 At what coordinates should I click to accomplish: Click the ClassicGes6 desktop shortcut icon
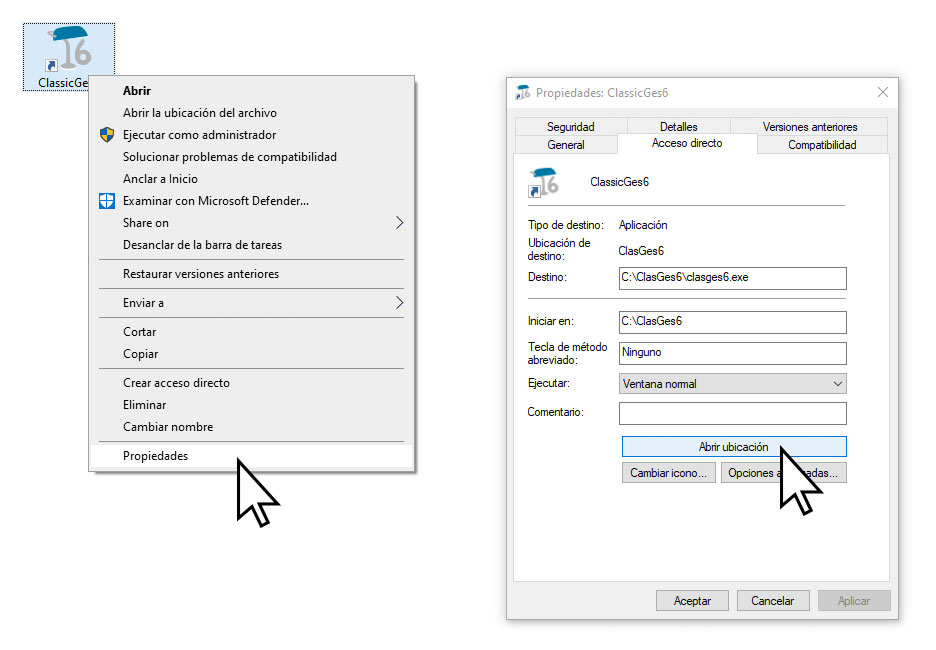[68, 50]
